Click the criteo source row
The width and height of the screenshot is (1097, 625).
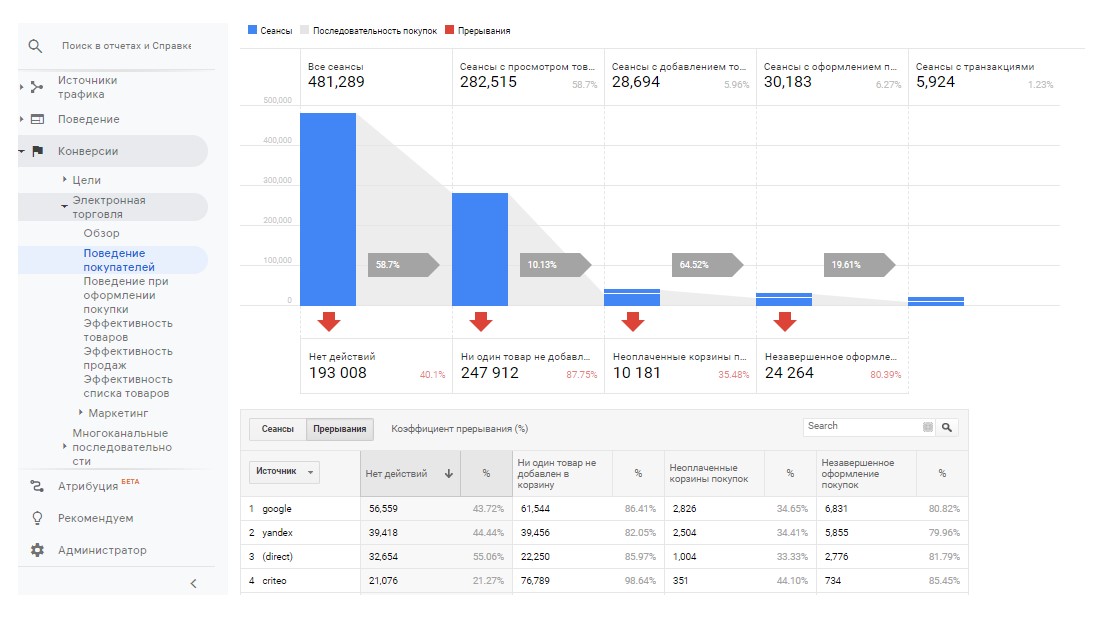point(604,581)
